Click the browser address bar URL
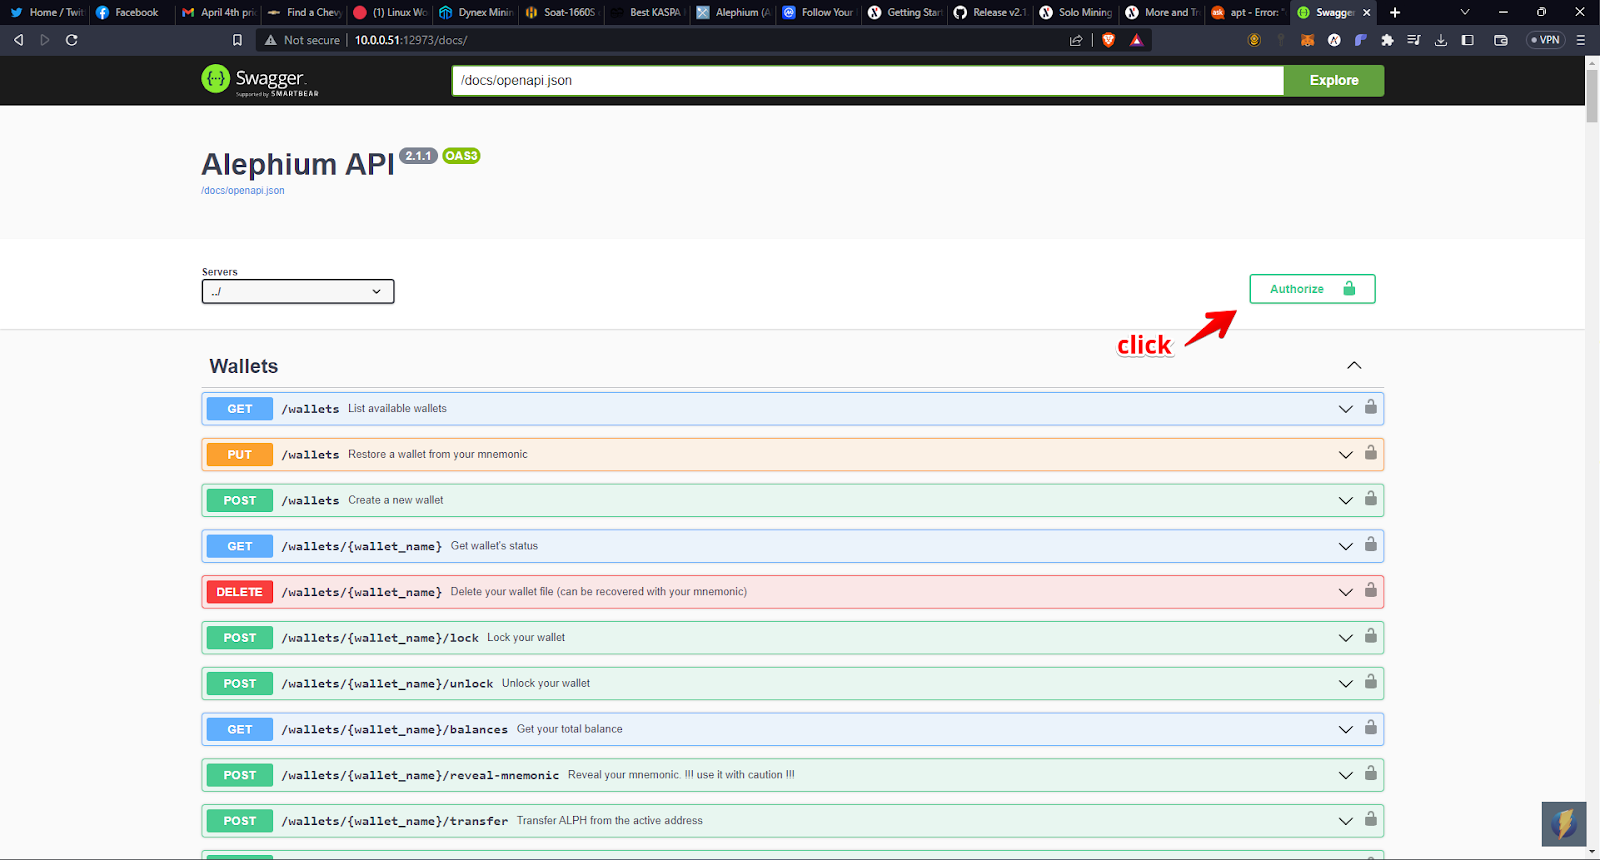Image resolution: width=1600 pixels, height=860 pixels. pyautogui.click(x=411, y=40)
